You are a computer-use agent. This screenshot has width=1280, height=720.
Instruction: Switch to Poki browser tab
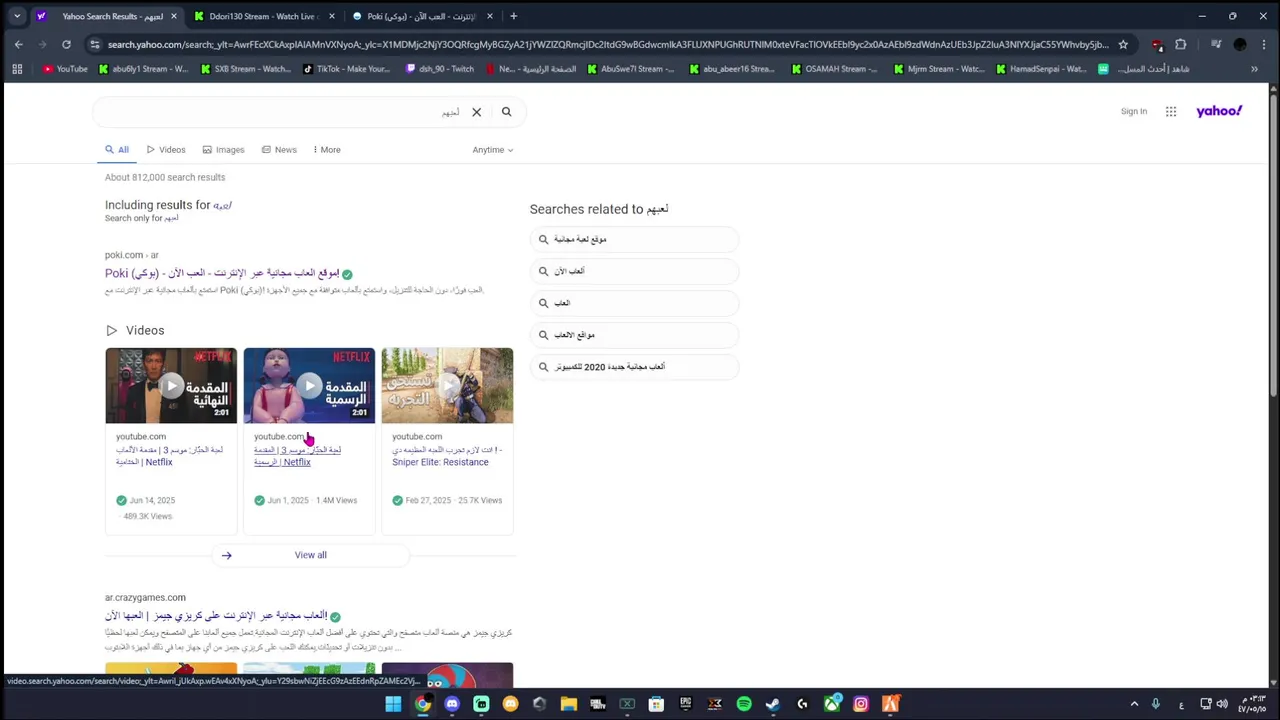tap(420, 16)
